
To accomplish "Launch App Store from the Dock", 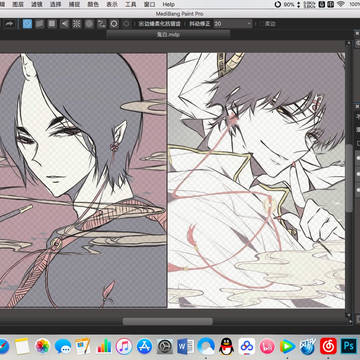I will (144, 347).
